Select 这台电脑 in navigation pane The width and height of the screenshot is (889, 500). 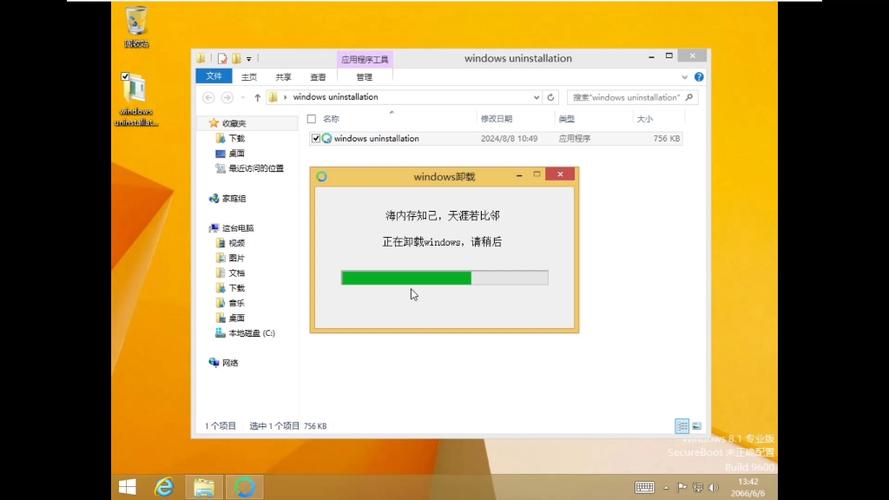click(238, 228)
